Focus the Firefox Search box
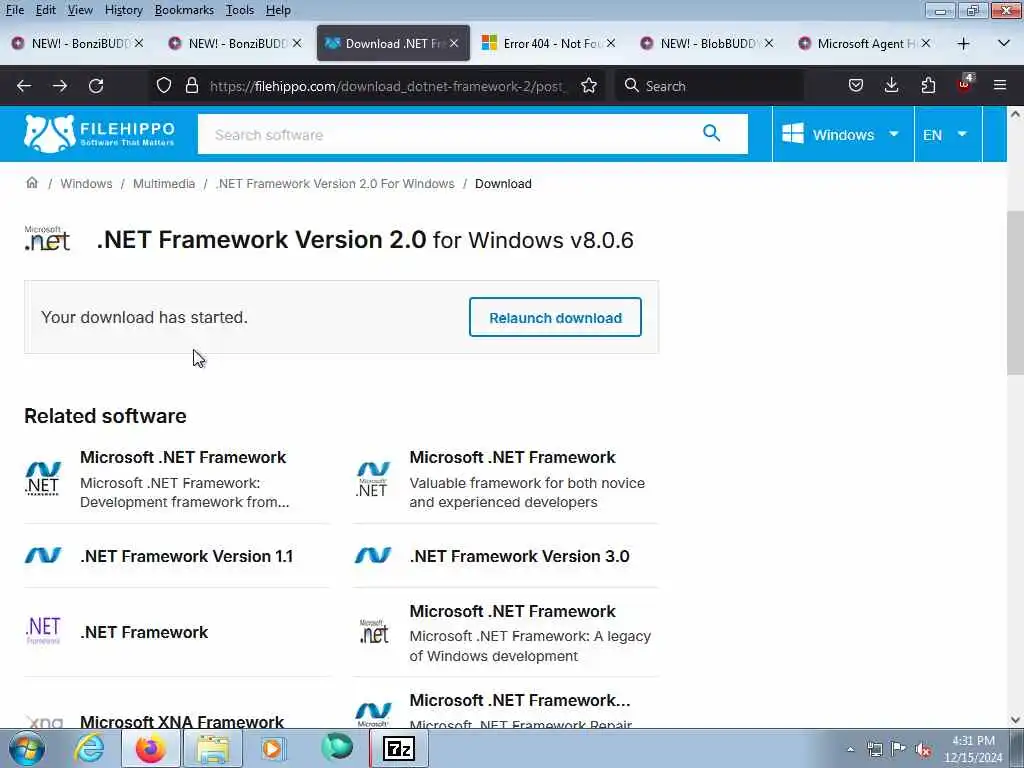 709,86
